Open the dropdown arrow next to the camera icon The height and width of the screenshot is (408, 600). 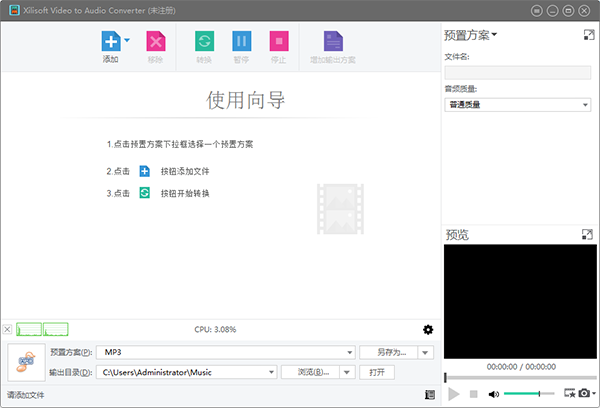point(594,393)
